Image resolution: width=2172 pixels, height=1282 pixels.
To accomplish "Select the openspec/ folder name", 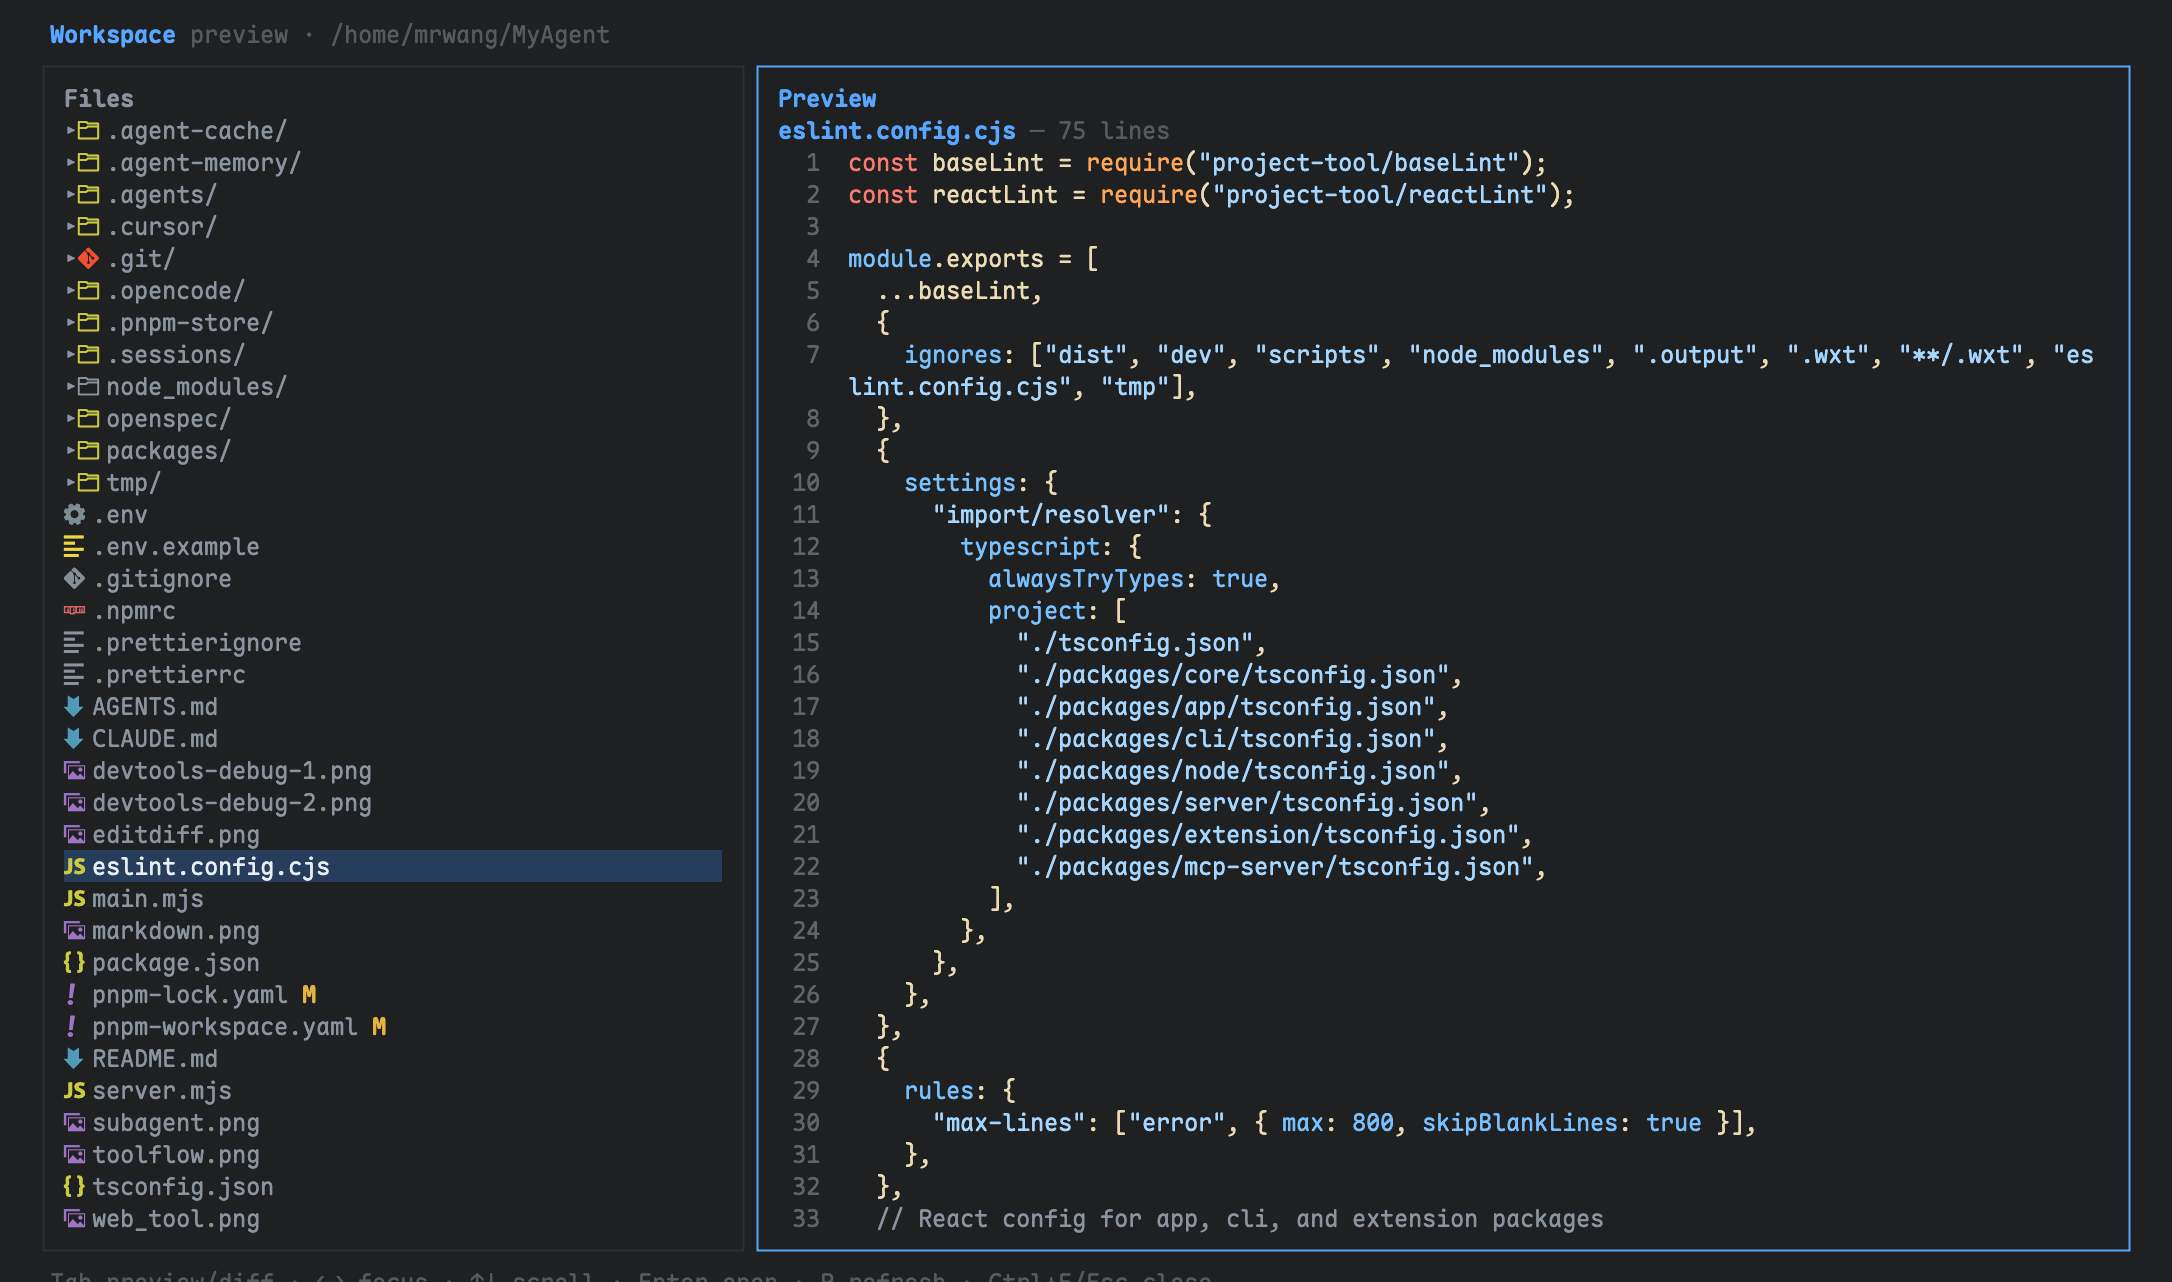I will pyautogui.click(x=168, y=419).
